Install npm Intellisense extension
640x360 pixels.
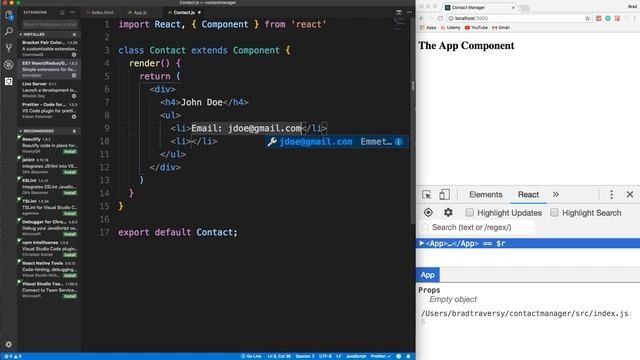[70, 255]
